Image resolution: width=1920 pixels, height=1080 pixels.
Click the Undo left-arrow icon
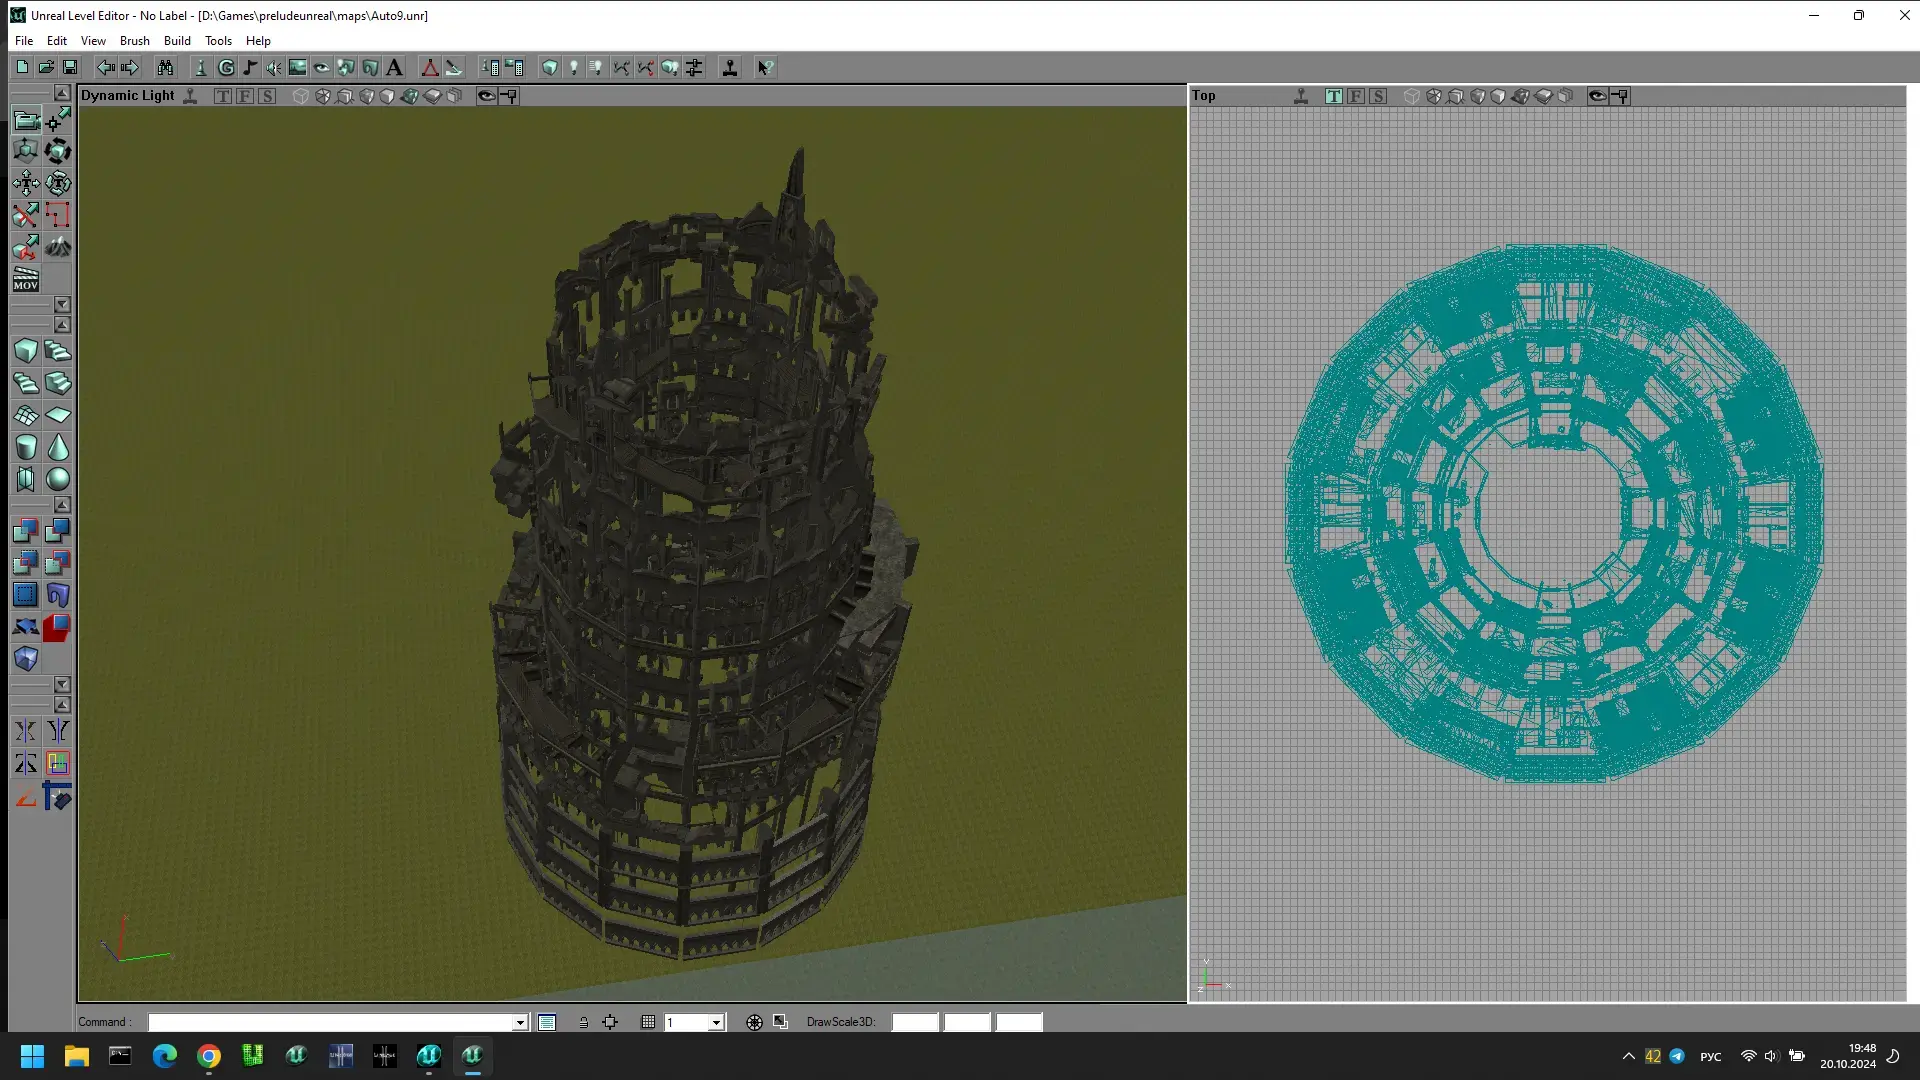(x=105, y=67)
